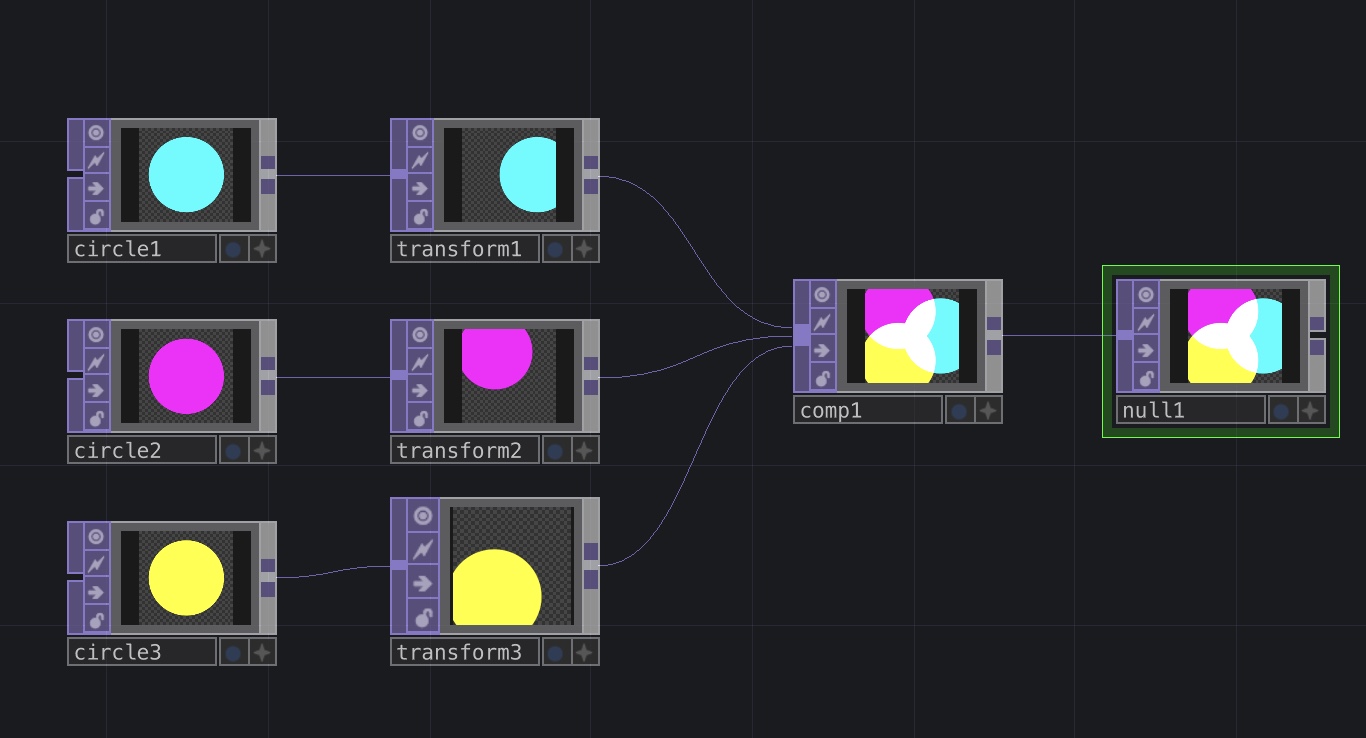This screenshot has width=1366, height=738.
Task: Lock the transform1 node with its padlock
Action: click(420, 216)
